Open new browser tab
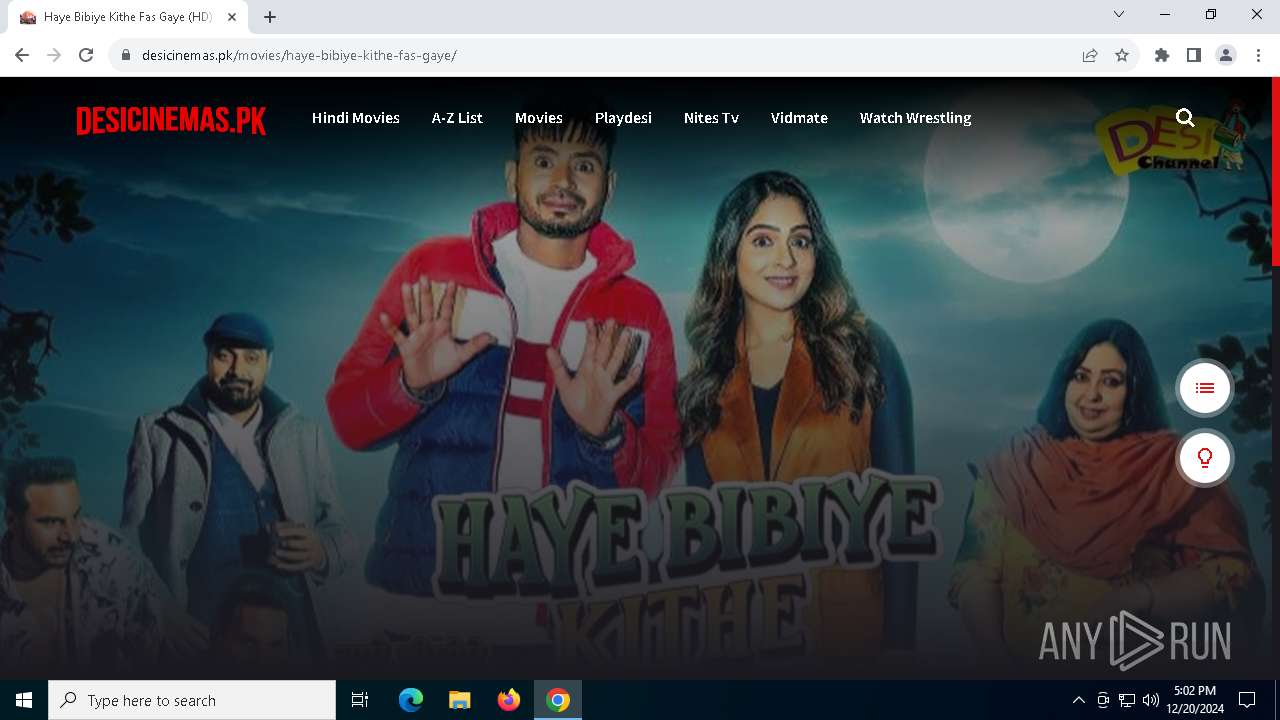Screen dimensions: 1280x720 [270, 17]
